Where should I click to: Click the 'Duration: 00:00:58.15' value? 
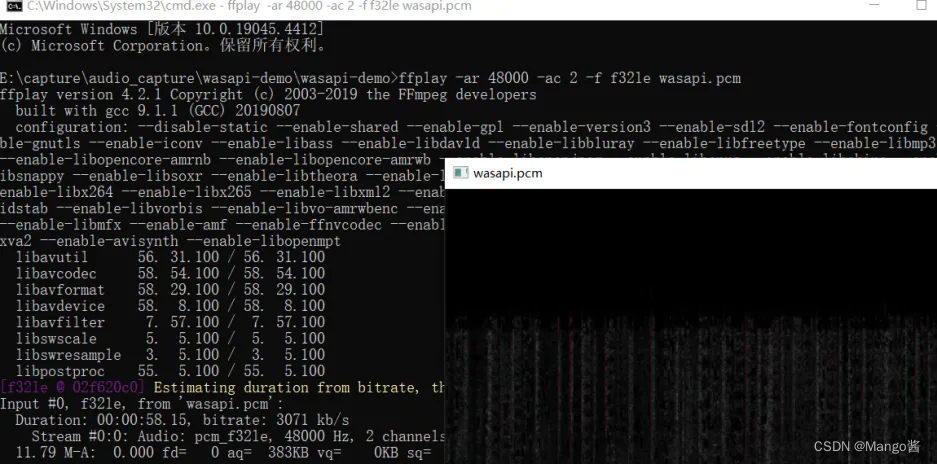click(x=105, y=420)
